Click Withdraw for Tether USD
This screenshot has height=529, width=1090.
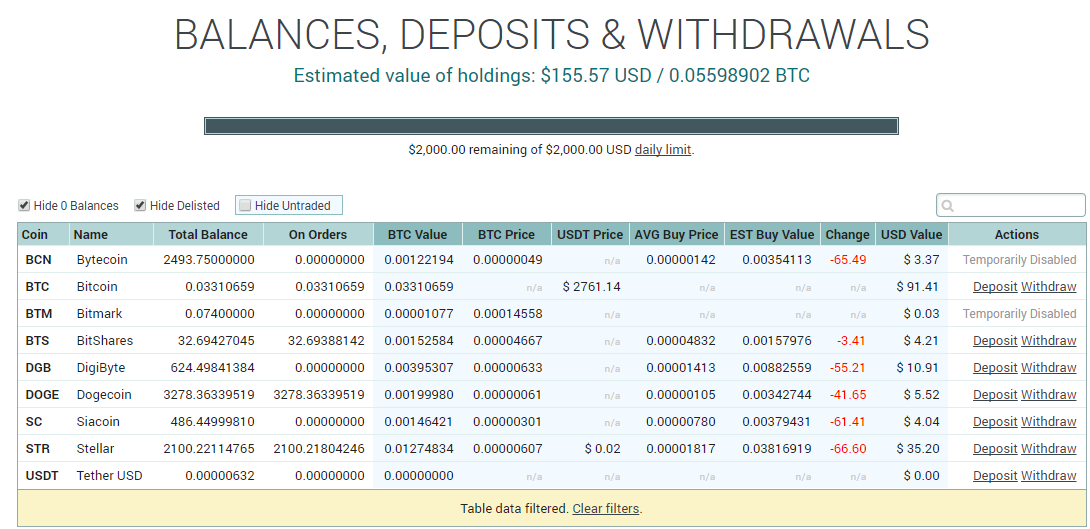(1048, 475)
